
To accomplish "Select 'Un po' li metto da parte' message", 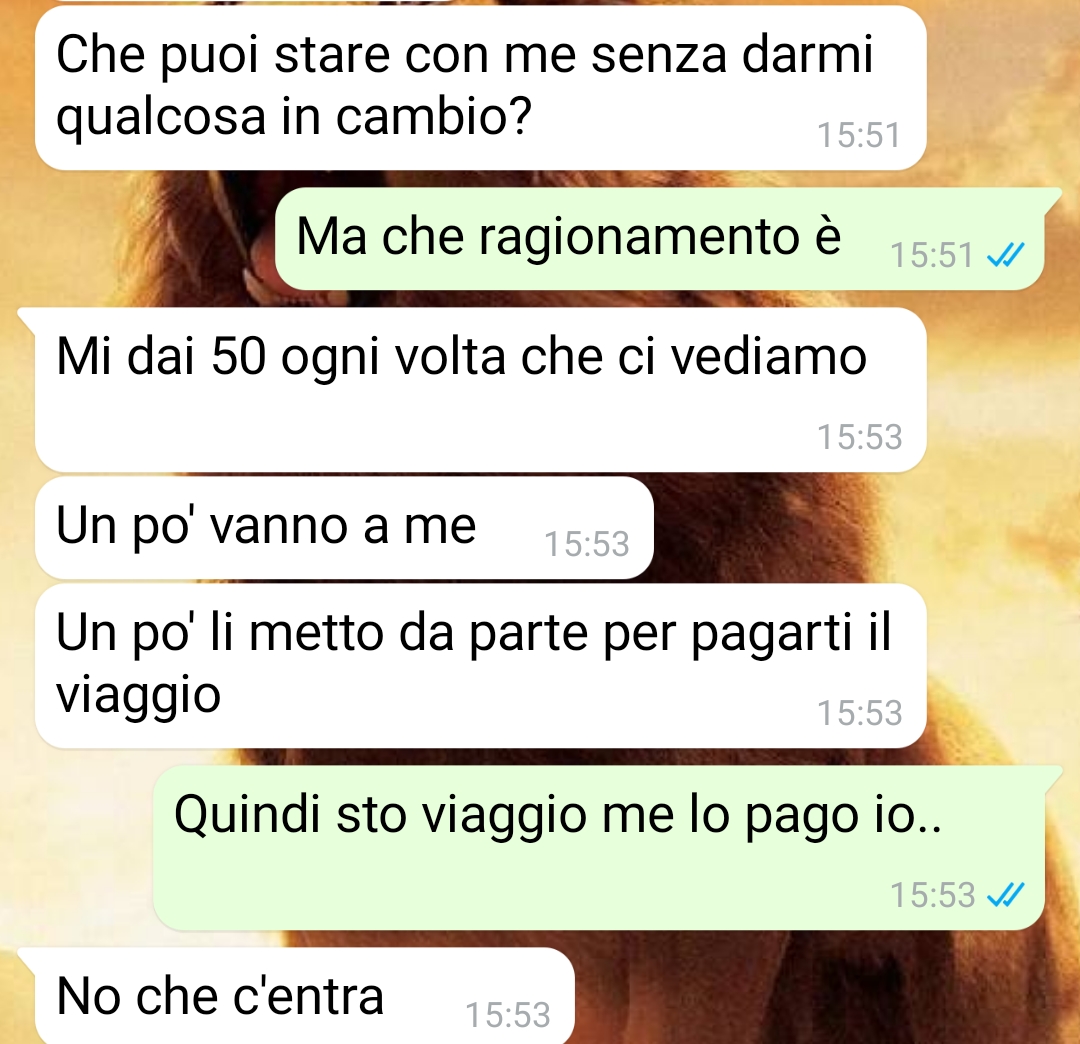I will [480, 666].
